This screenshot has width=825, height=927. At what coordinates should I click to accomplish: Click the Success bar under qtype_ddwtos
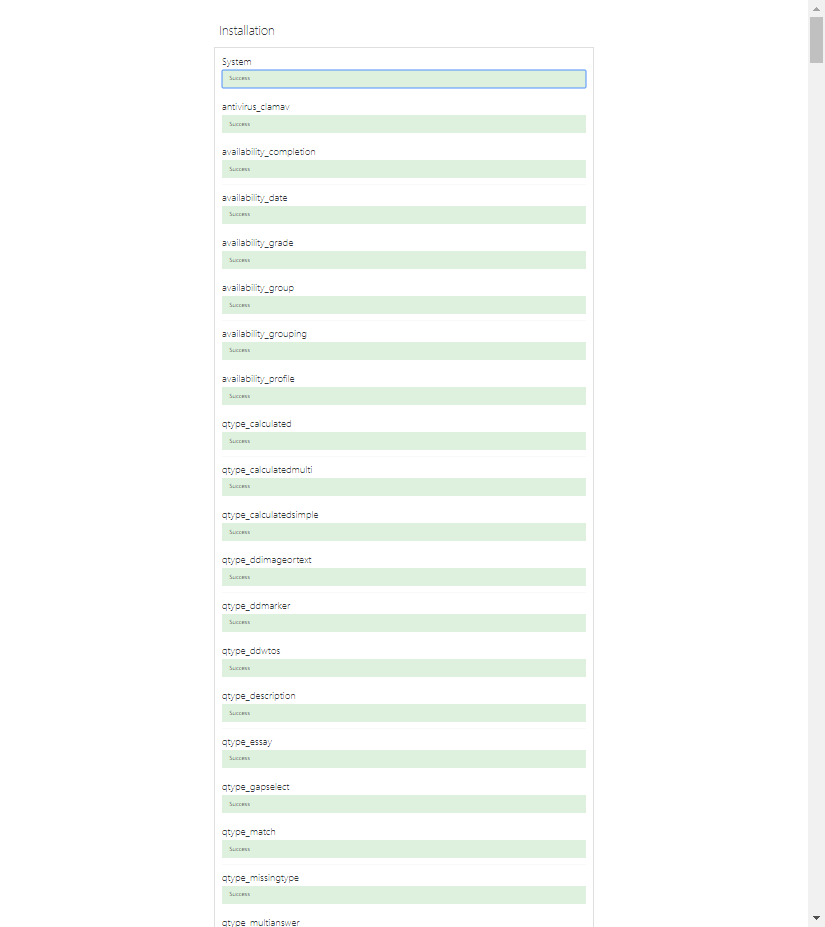404,668
